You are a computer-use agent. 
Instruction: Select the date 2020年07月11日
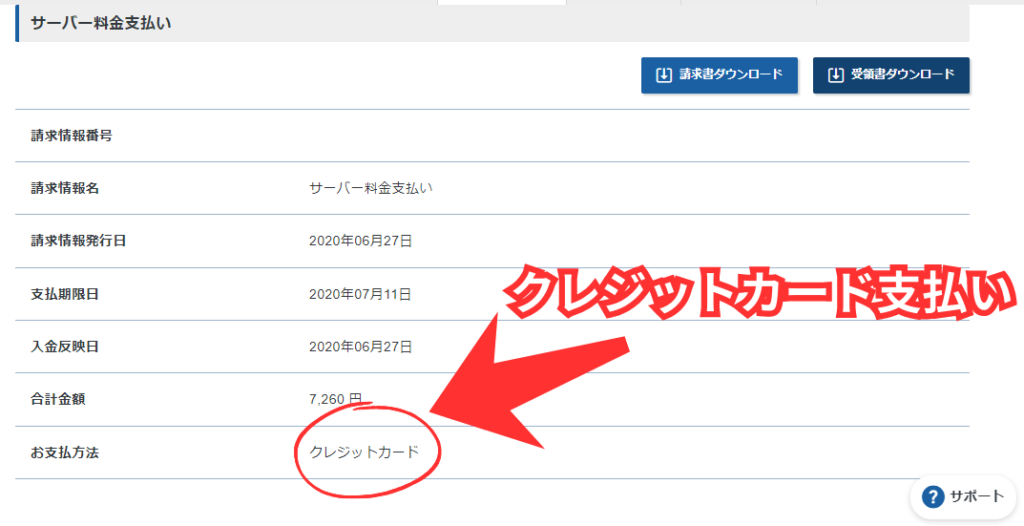tap(360, 294)
